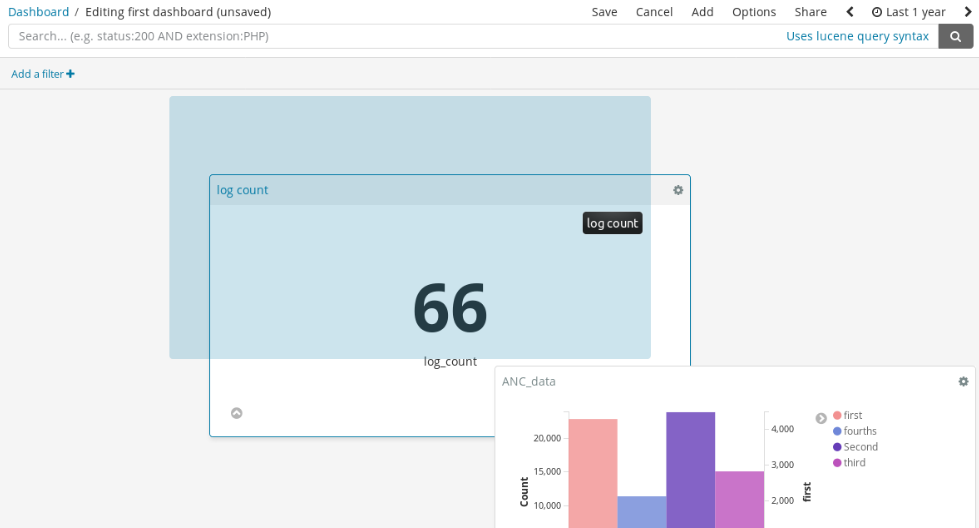Save the dashboard
This screenshot has height=528, width=979.
pos(604,12)
